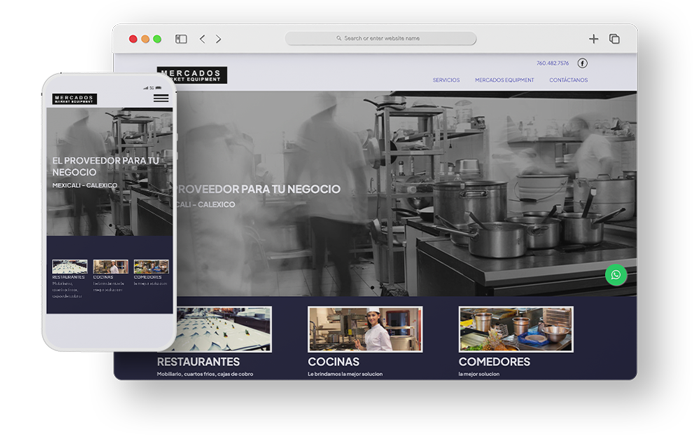Click the 760.482.7576 phone number
Image resolution: width=700 pixels, height=438 pixels.
point(552,63)
